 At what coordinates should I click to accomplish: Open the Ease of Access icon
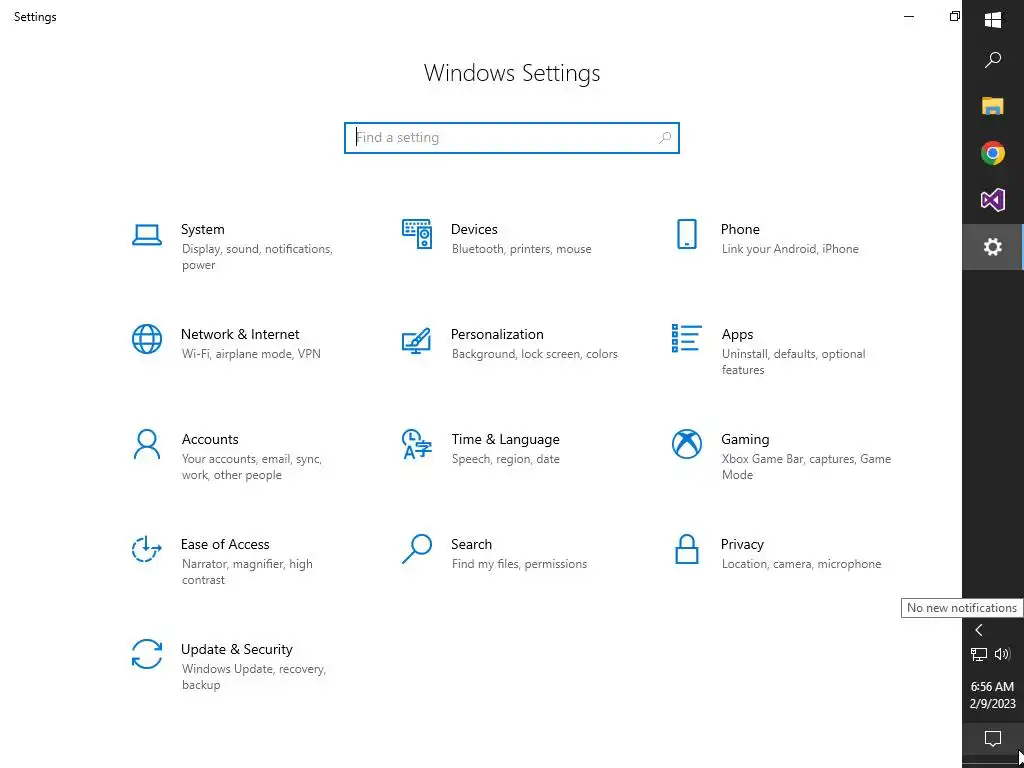[147, 549]
